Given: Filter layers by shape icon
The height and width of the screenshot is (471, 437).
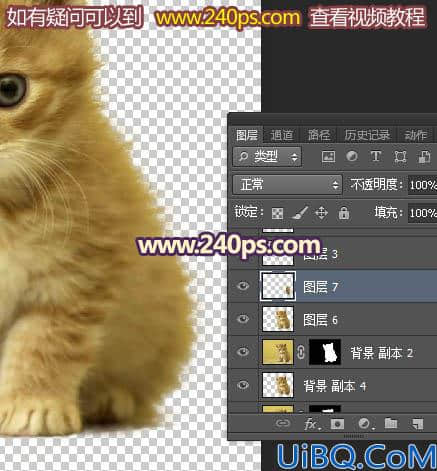Looking at the screenshot, I should (400, 157).
